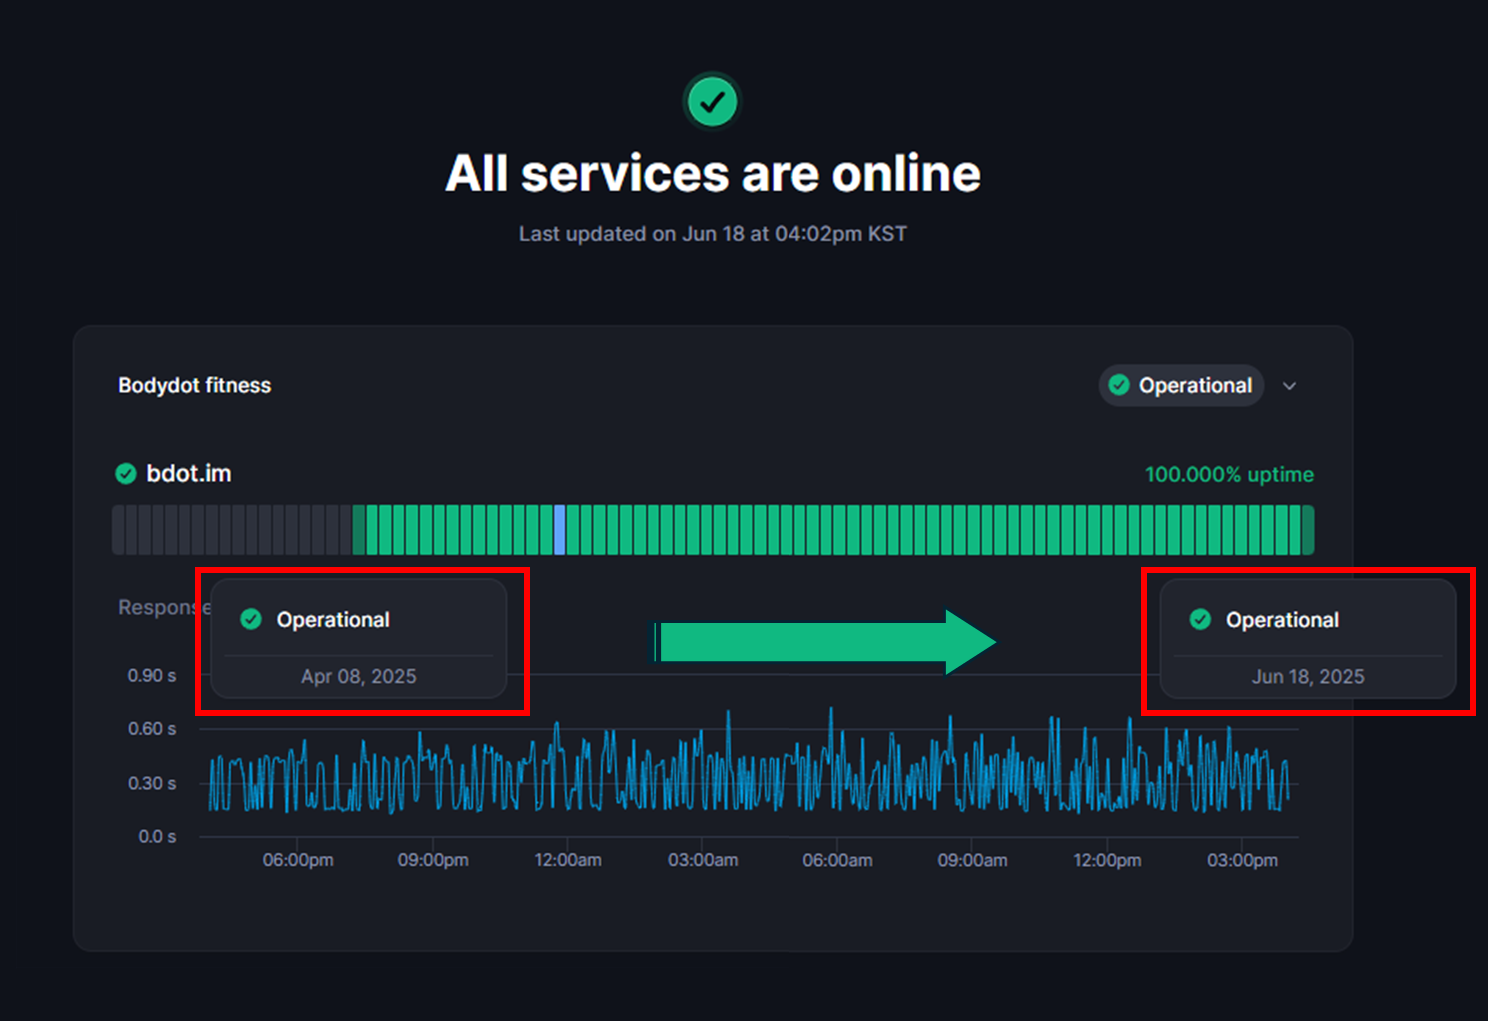Click the Apr 08, 2025 tooltip date

[359, 676]
